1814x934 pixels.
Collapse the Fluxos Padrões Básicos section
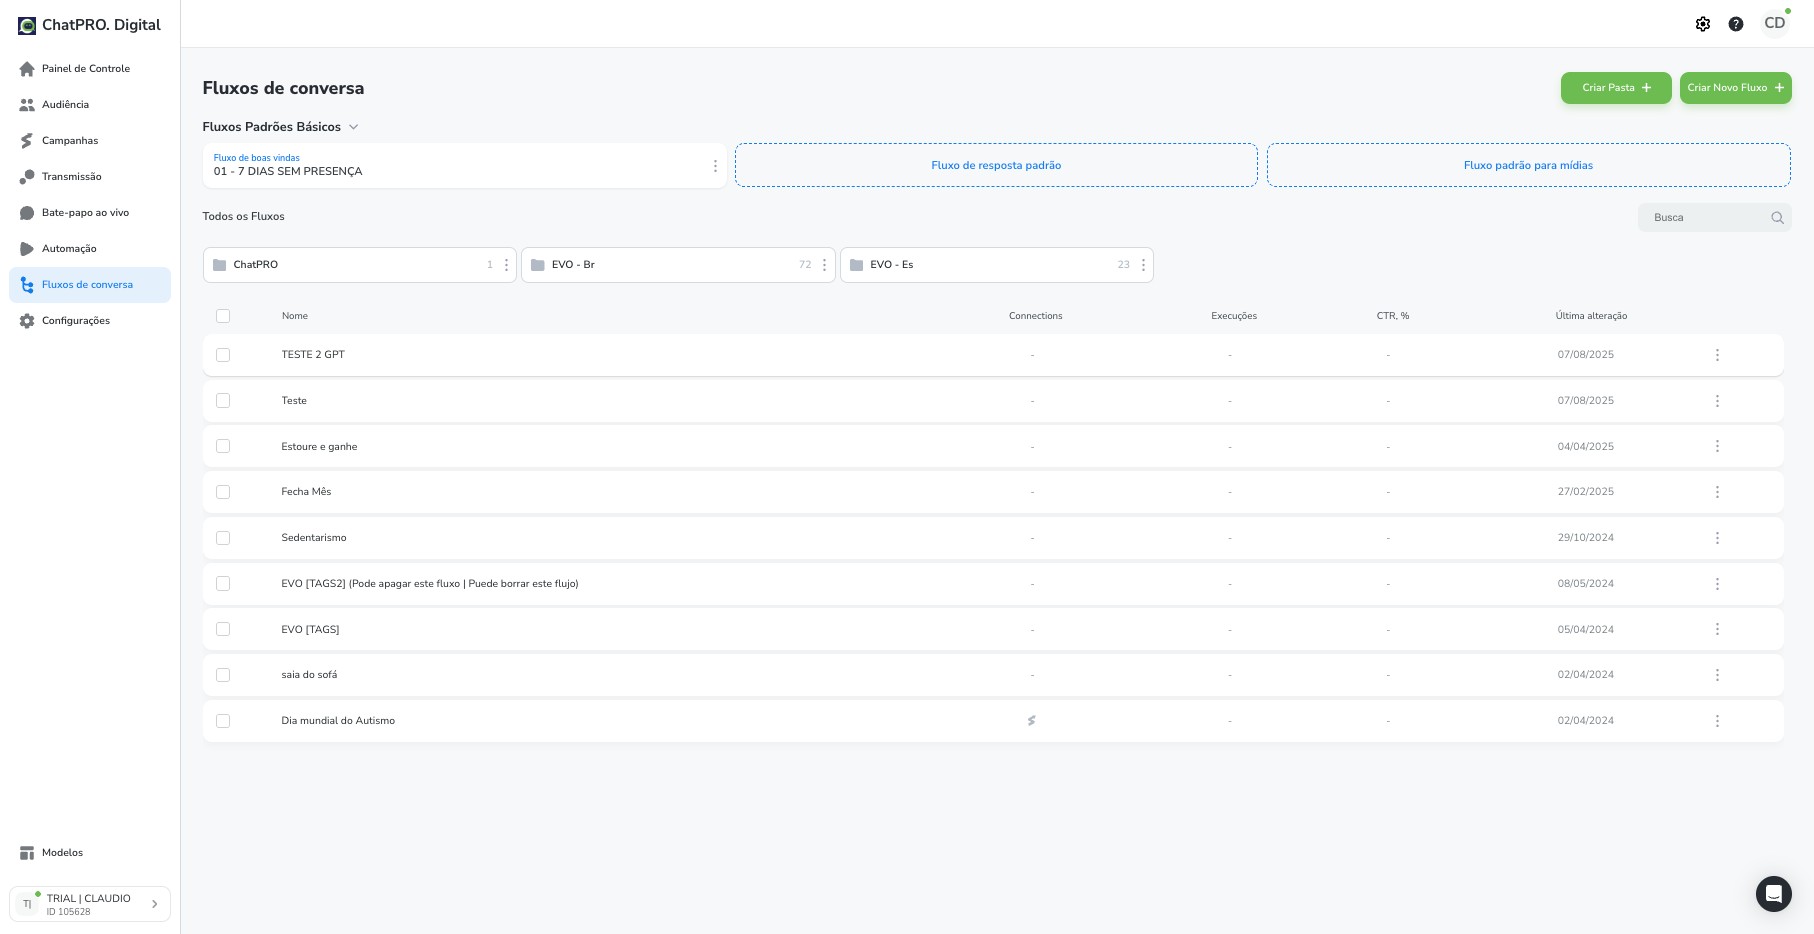pyautogui.click(x=353, y=127)
